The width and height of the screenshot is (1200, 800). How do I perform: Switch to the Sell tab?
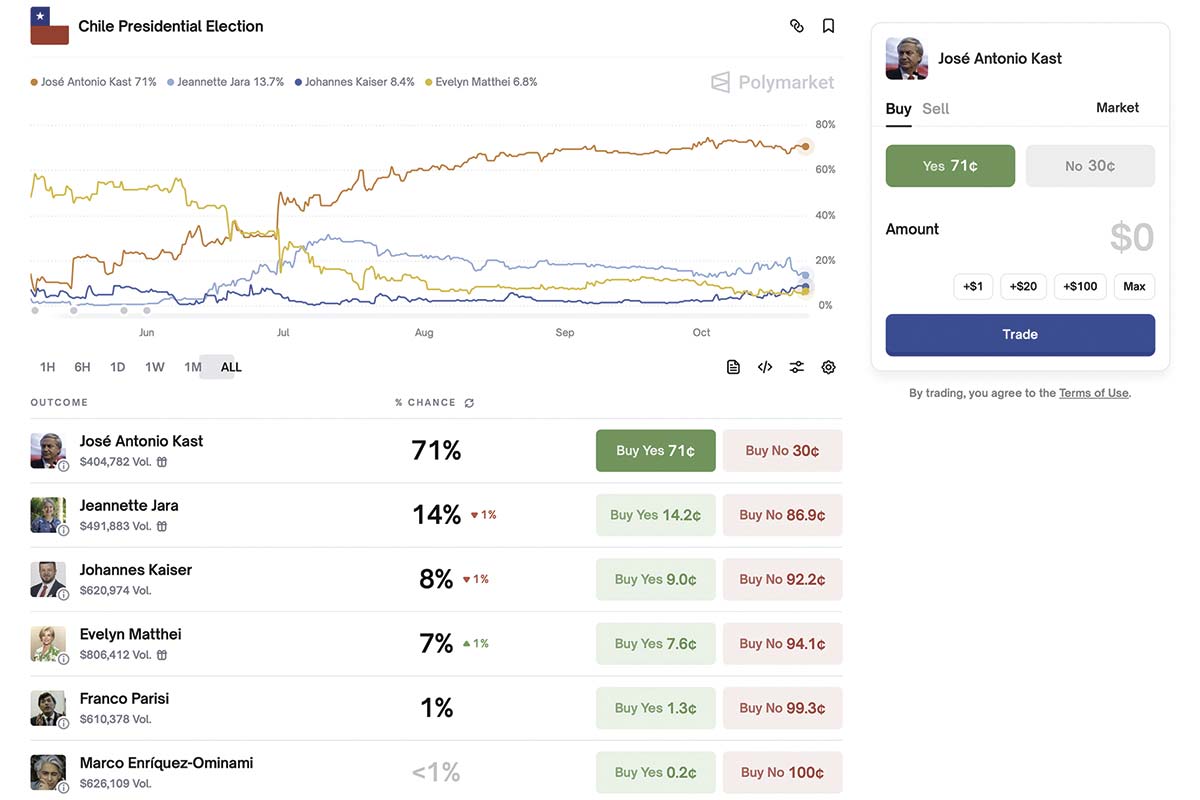coord(936,109)
